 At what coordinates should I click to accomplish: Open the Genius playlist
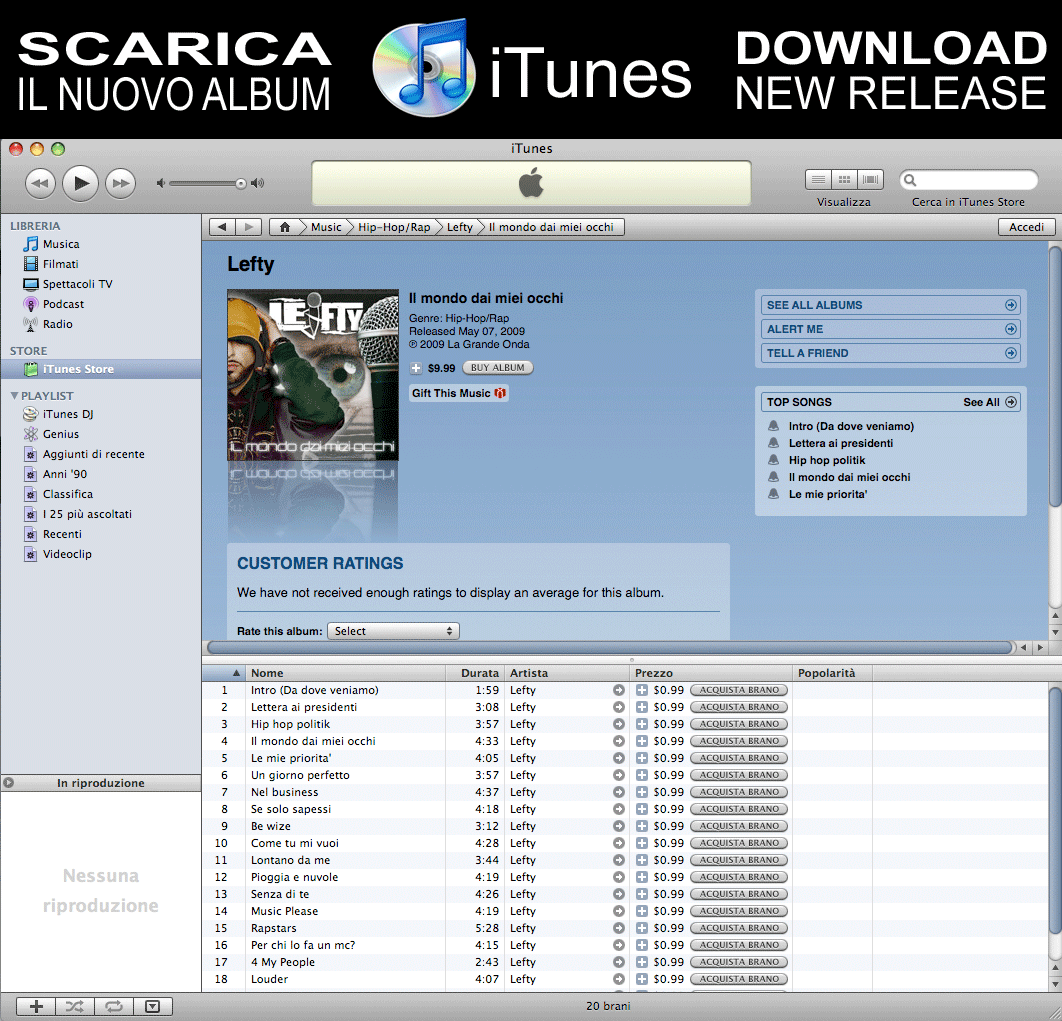[x=61, y=434]
